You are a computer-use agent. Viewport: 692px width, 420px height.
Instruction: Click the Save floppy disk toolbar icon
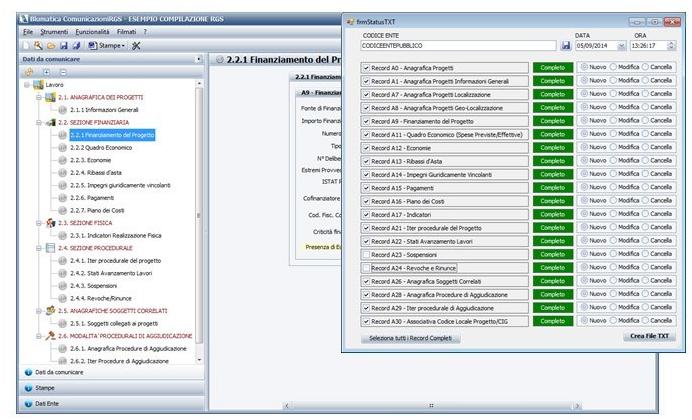click(62, 46)
